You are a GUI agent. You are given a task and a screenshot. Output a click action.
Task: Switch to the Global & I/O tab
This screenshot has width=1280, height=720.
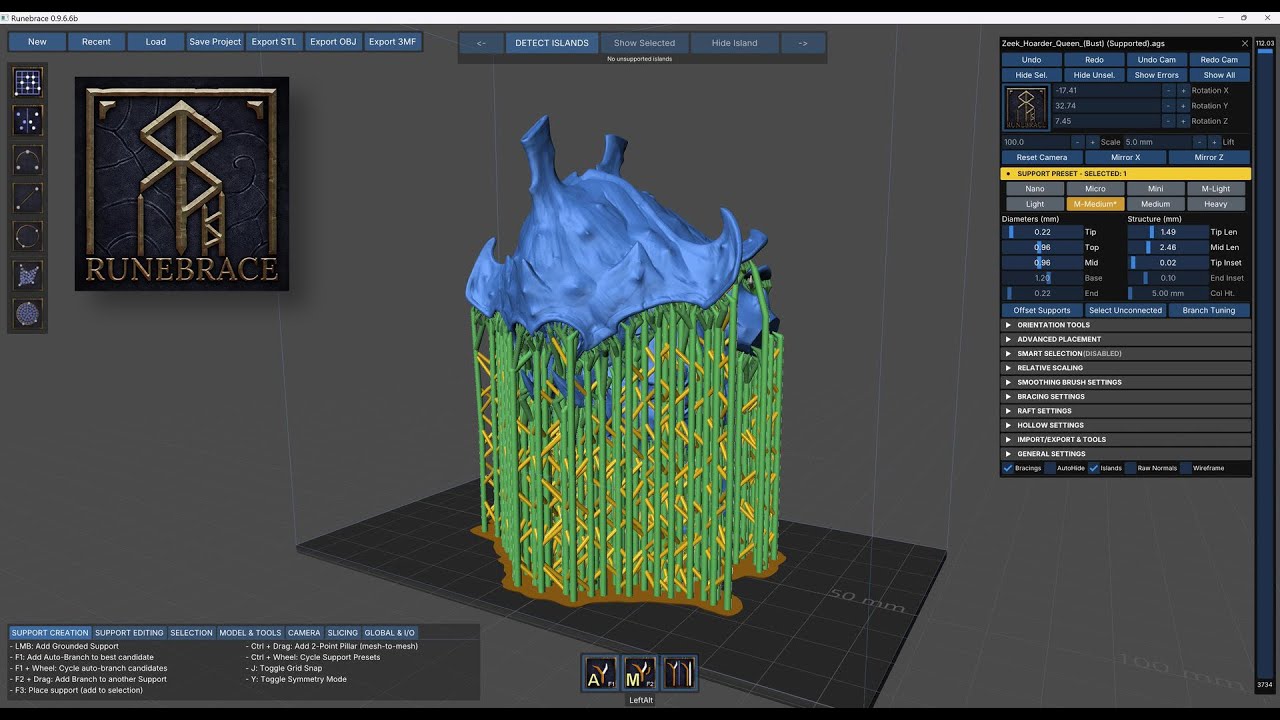(389, 633)
